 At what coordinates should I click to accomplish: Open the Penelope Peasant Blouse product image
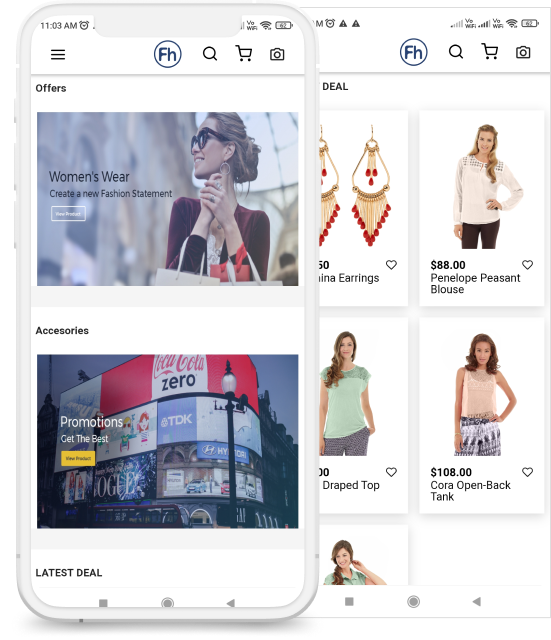click(482, 187)
